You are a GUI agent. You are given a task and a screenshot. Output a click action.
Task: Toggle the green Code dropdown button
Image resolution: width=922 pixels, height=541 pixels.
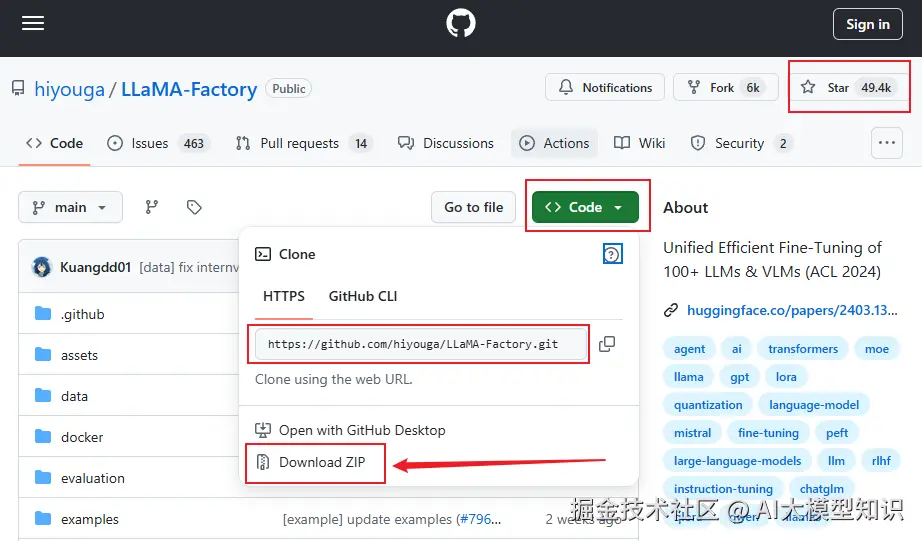(585, 207)
